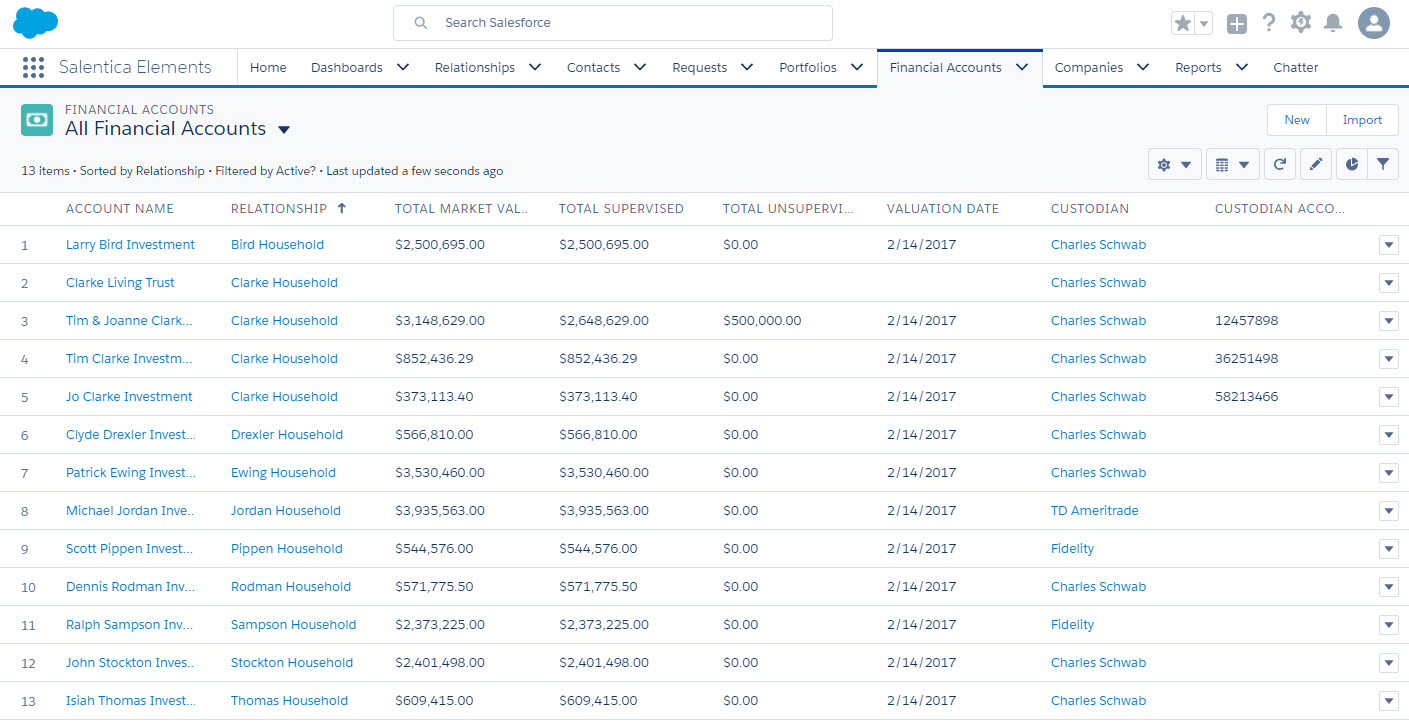1409x723 pixels.
Task: Refresh the list view
Action: click(1280, 164)
